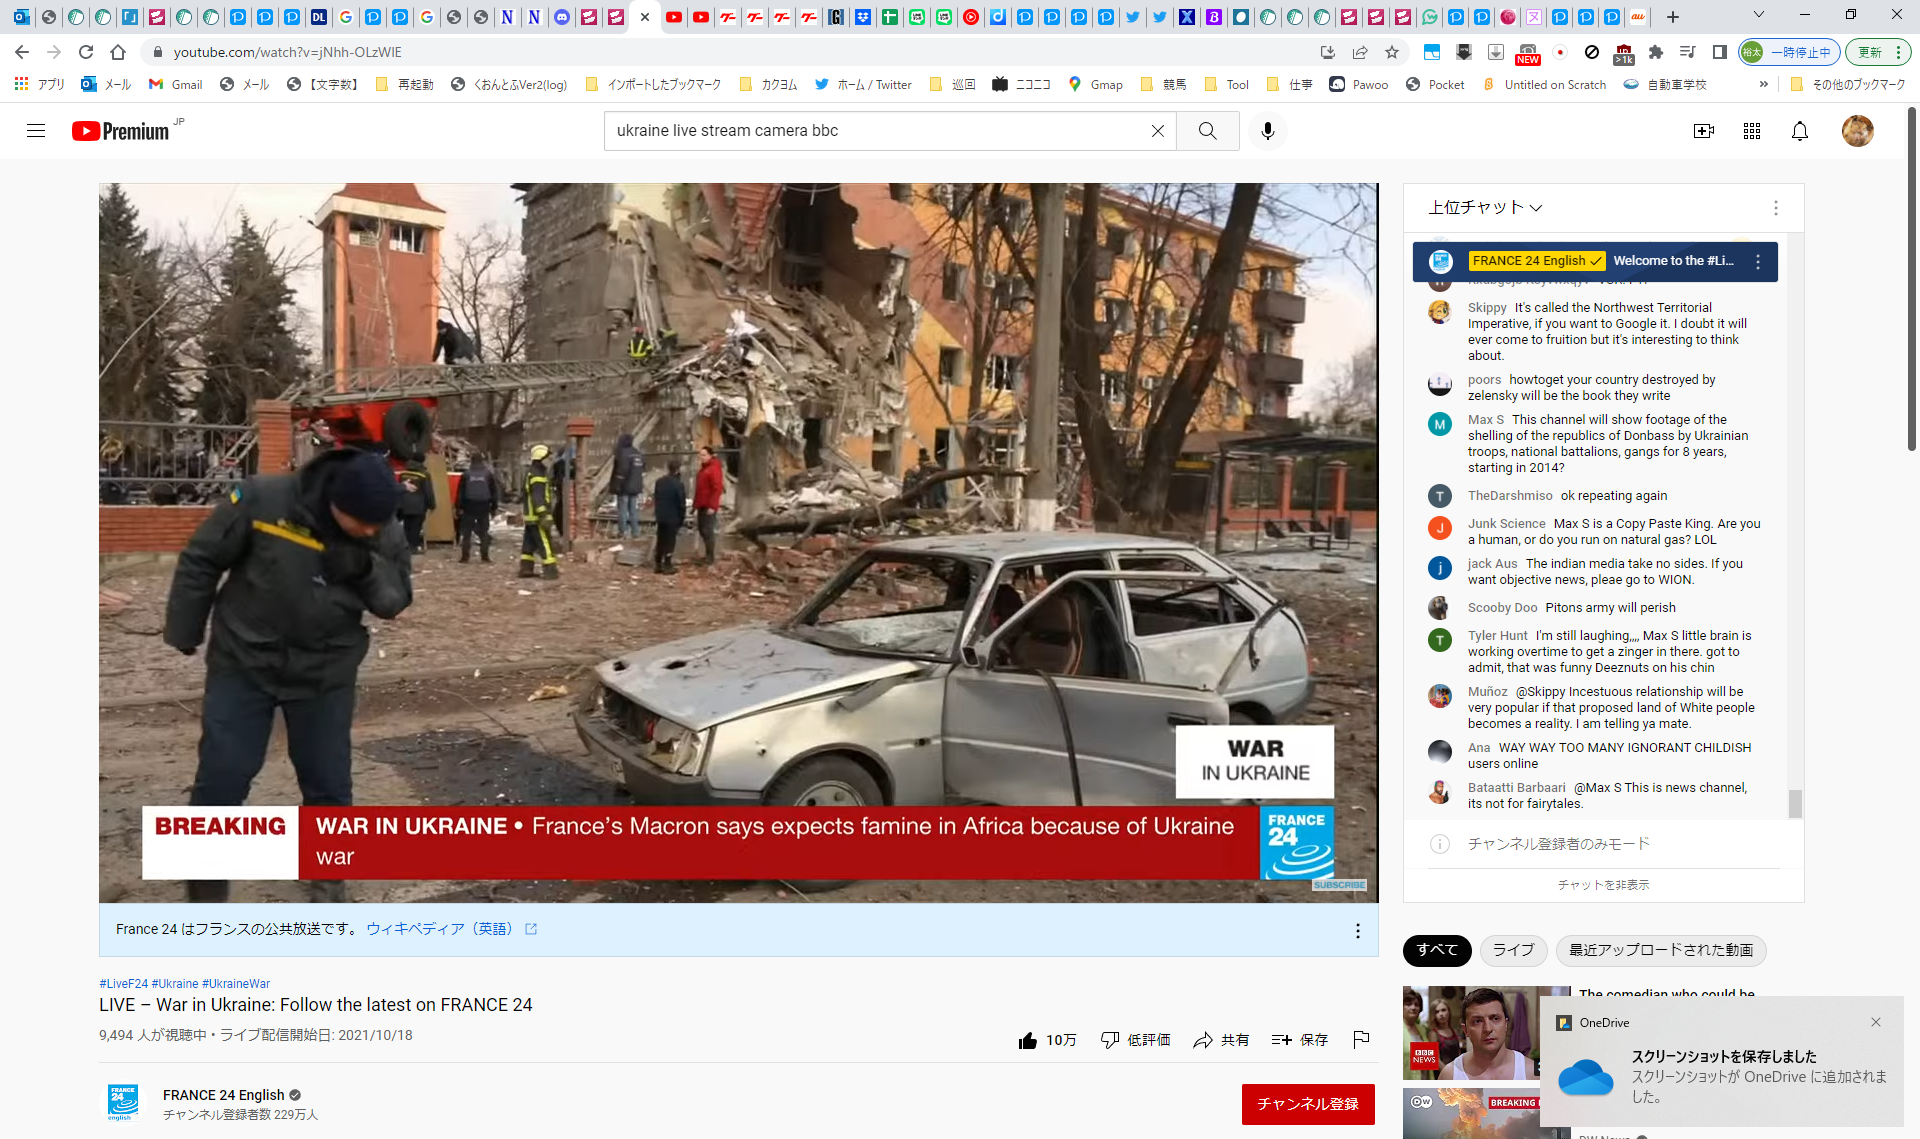
Task: Click the Zelensky comedian video thumbnail
Action: [1470, 1032]
